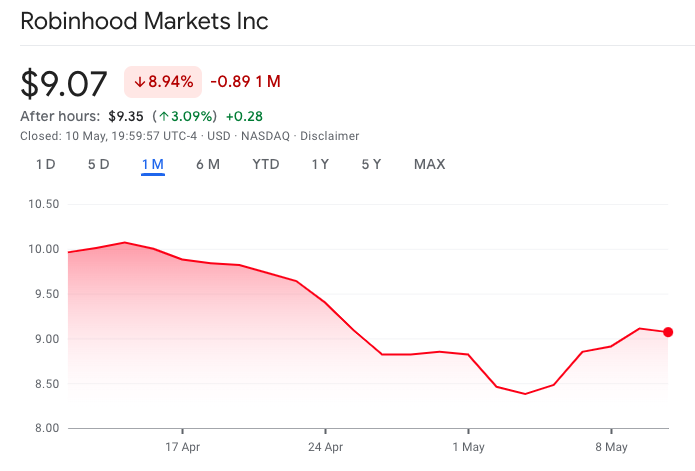Click the 1 May date label
Image resolution: width=695 pixels, height=471 pixels.
[468, 446]
